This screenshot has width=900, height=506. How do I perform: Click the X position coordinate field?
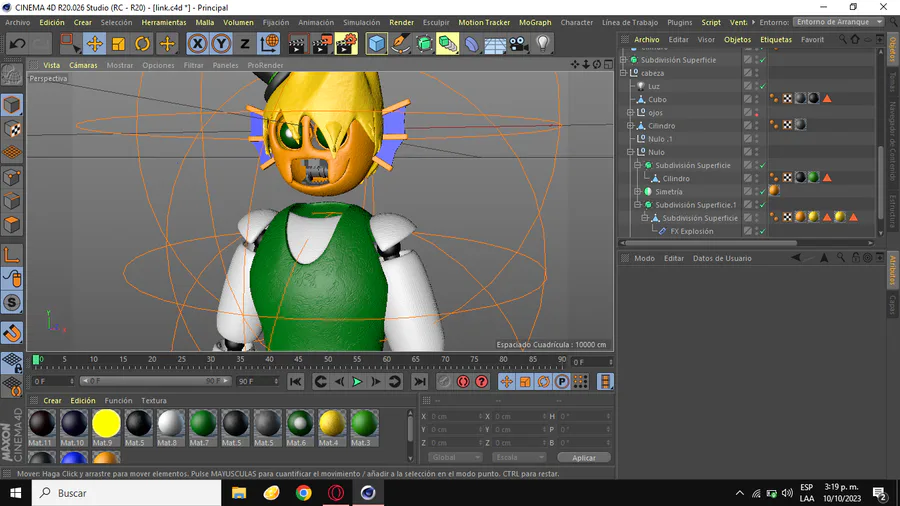pos(456,417)
